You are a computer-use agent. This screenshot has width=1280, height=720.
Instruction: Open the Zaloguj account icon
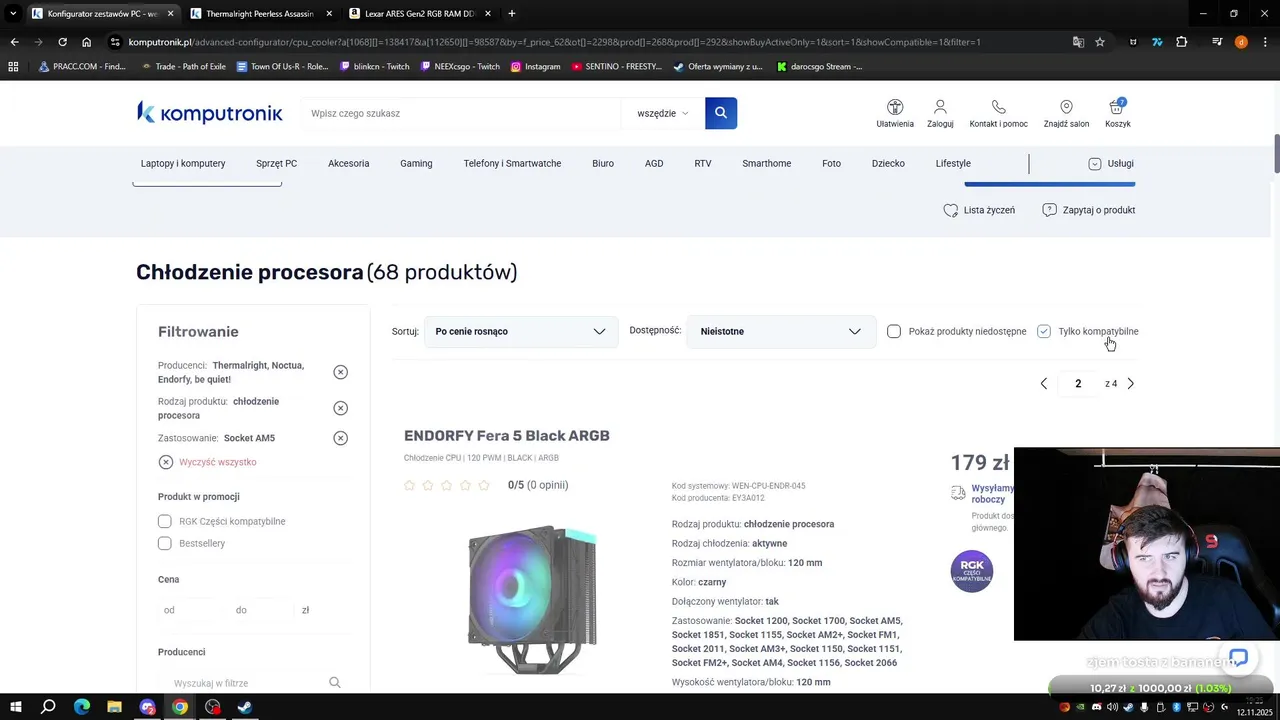940,107
